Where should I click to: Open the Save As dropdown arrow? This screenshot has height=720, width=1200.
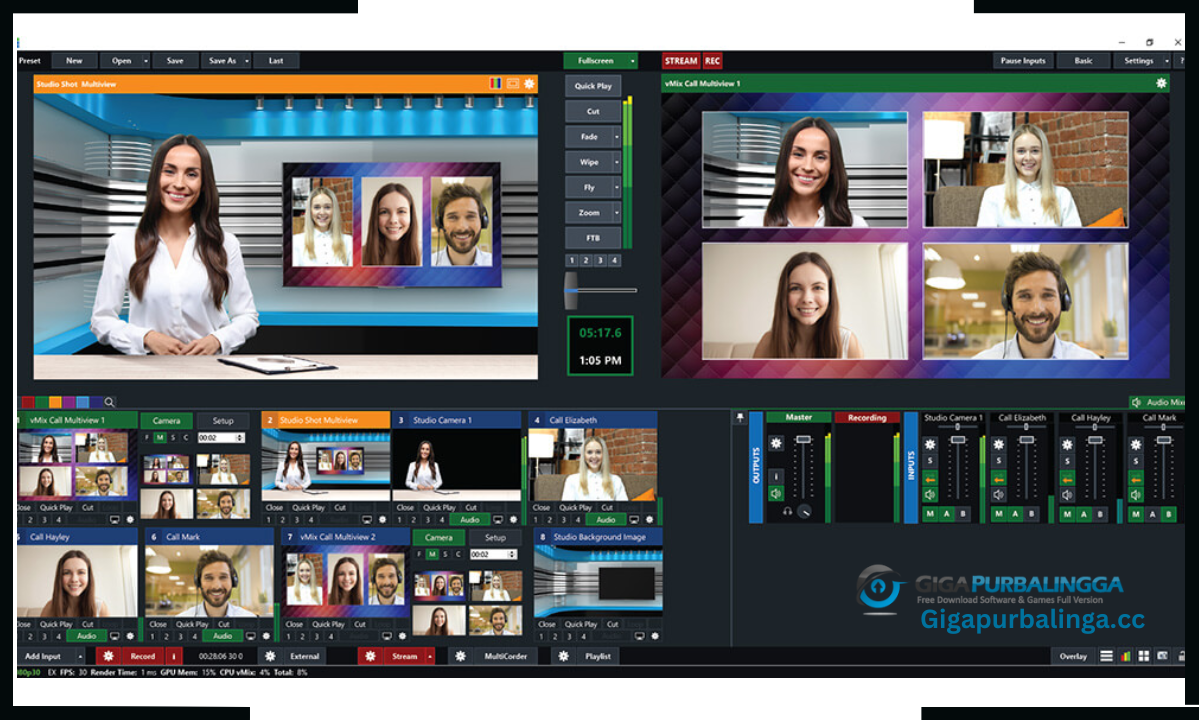[246, 61]
